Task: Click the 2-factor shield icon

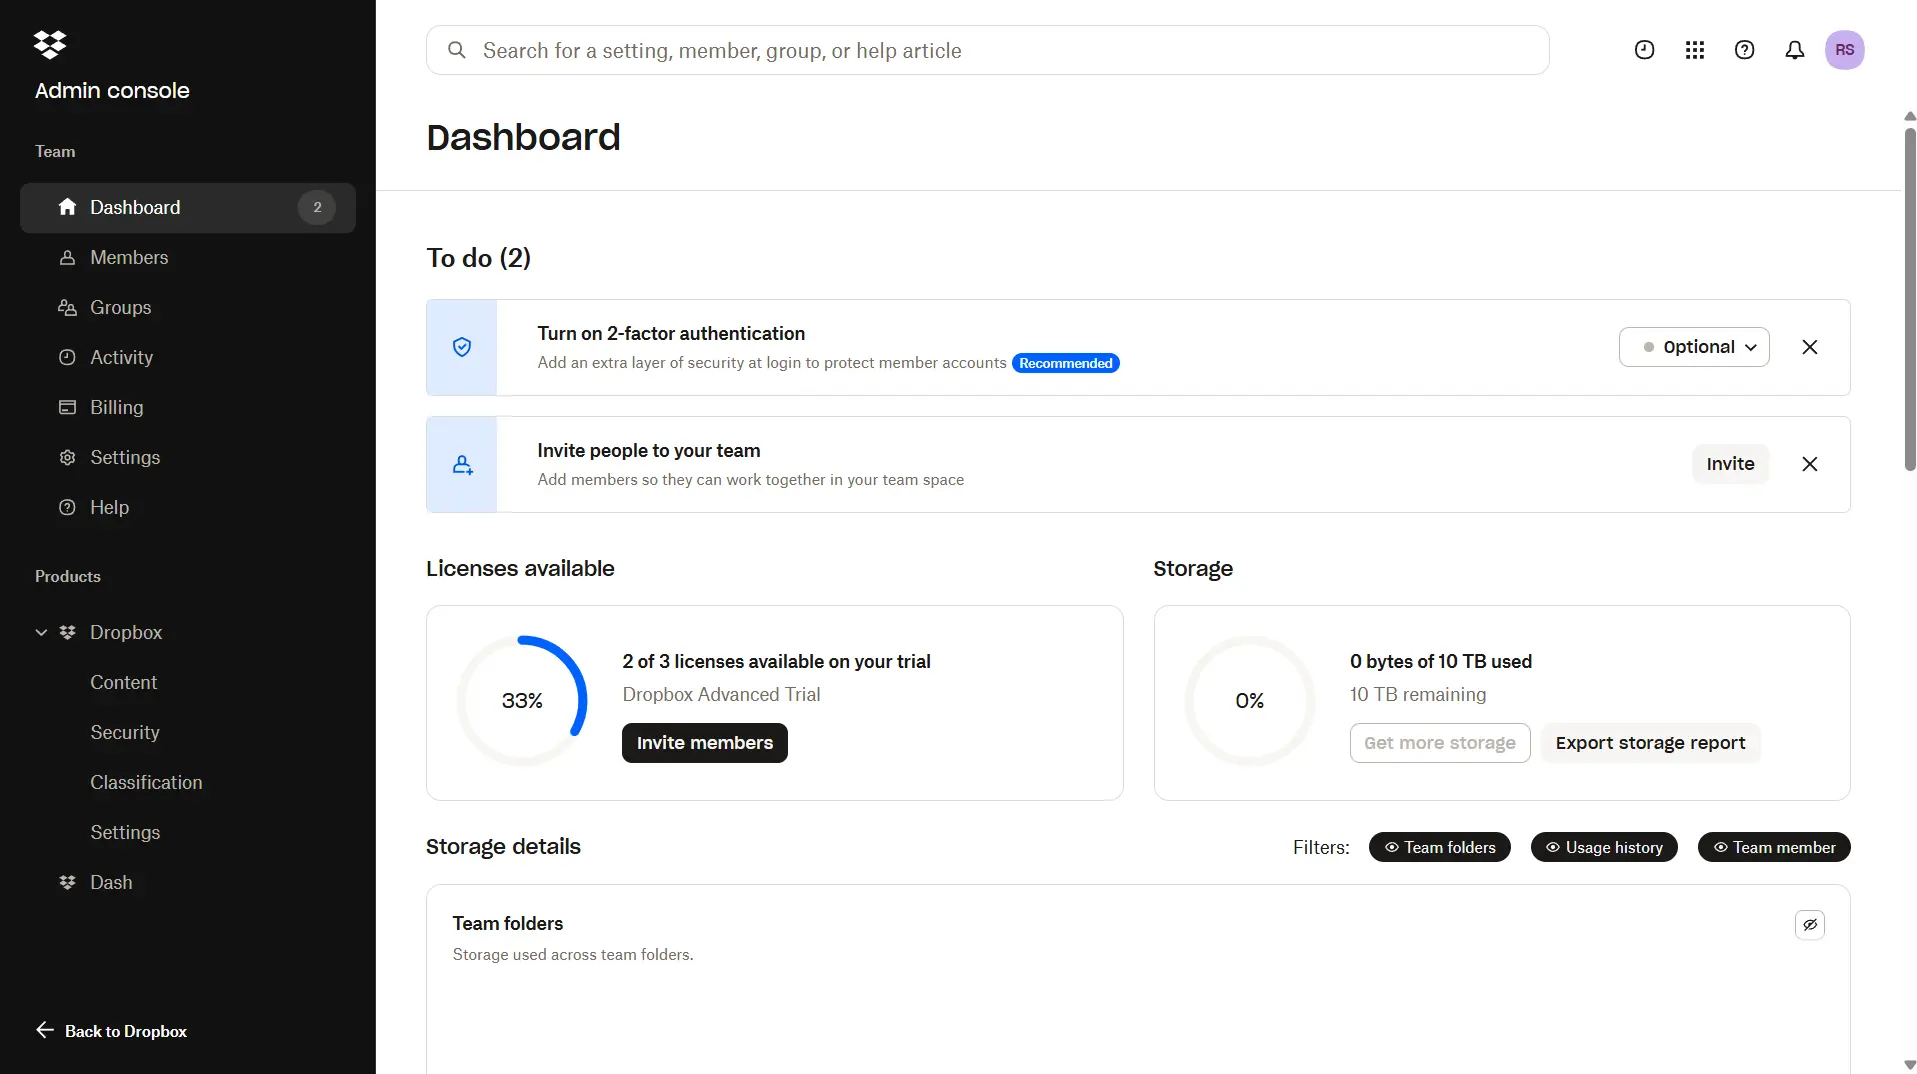Action: 462,347
